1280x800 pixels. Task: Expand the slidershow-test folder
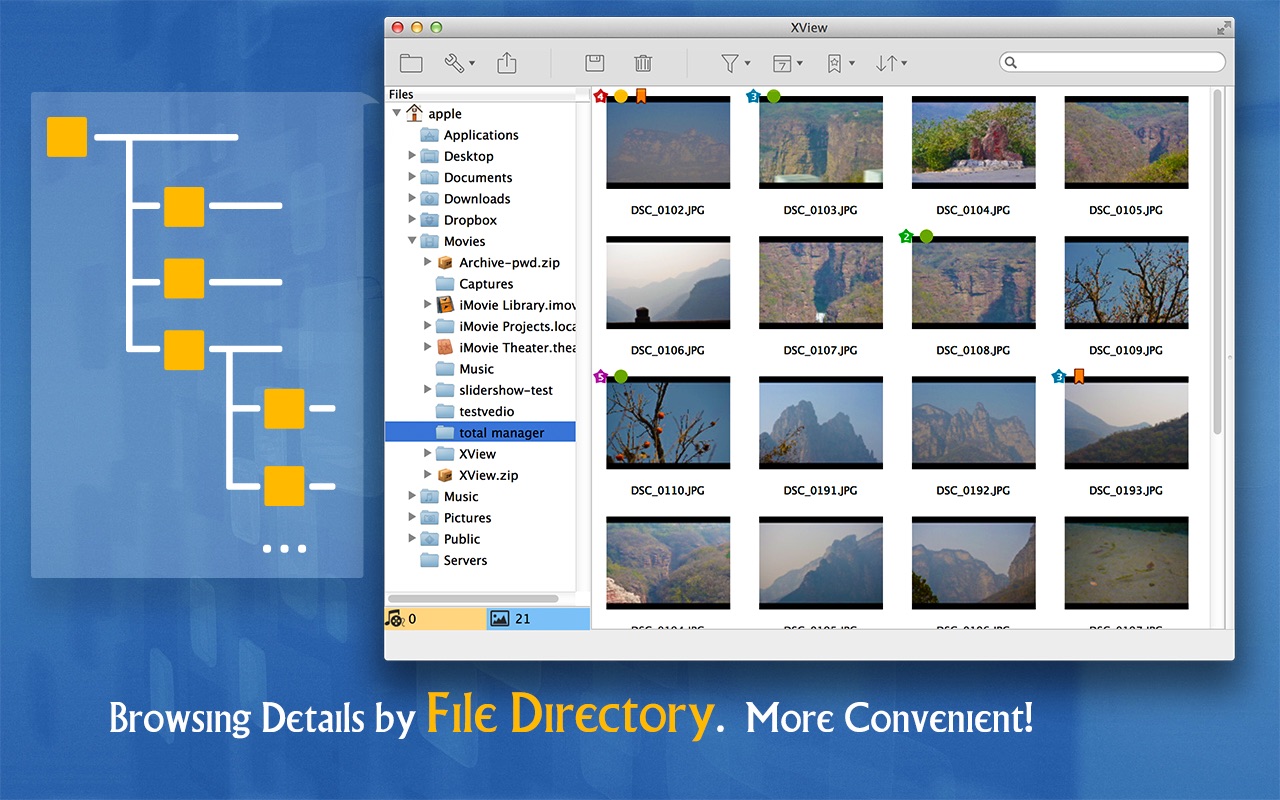click(x=428, y=390)
